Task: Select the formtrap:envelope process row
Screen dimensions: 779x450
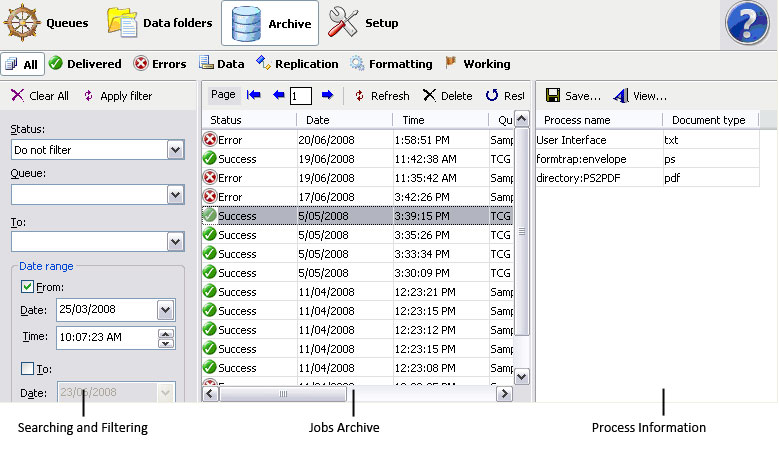Action: click(x=647, y=158)
